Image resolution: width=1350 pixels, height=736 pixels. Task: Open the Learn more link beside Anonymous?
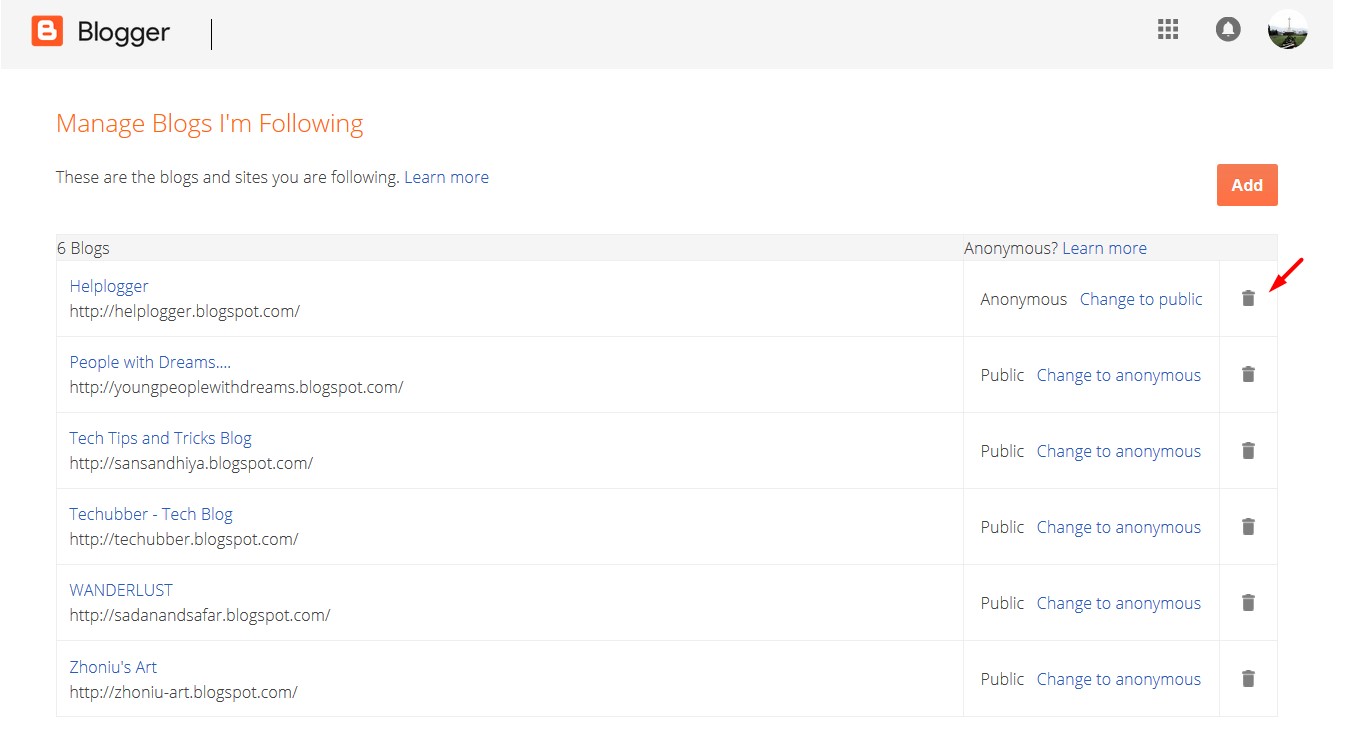1104,248
